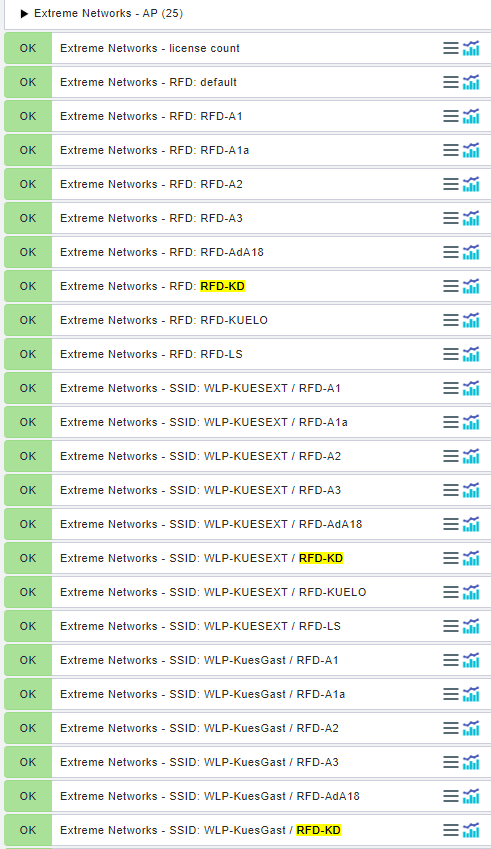This screenshot has width=491, height=849.
Task: Show graph for WLP-KUESEXT / RFD-AdA18
Action: pos(471,524)
